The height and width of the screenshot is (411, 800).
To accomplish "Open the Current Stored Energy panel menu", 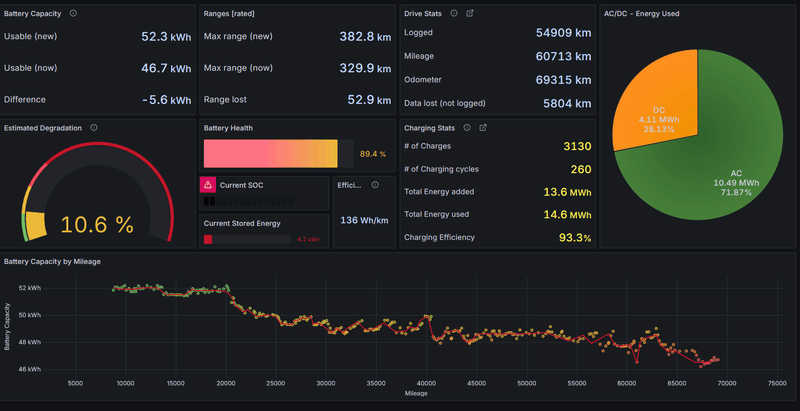I will pos(241,223).
